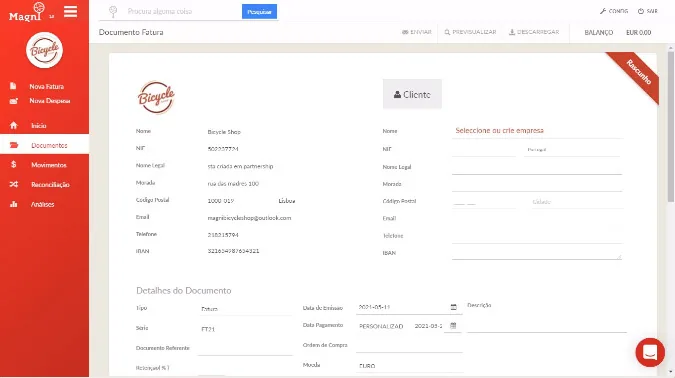Click email magnibicycleshop@outlook.com

coord(249,218)
